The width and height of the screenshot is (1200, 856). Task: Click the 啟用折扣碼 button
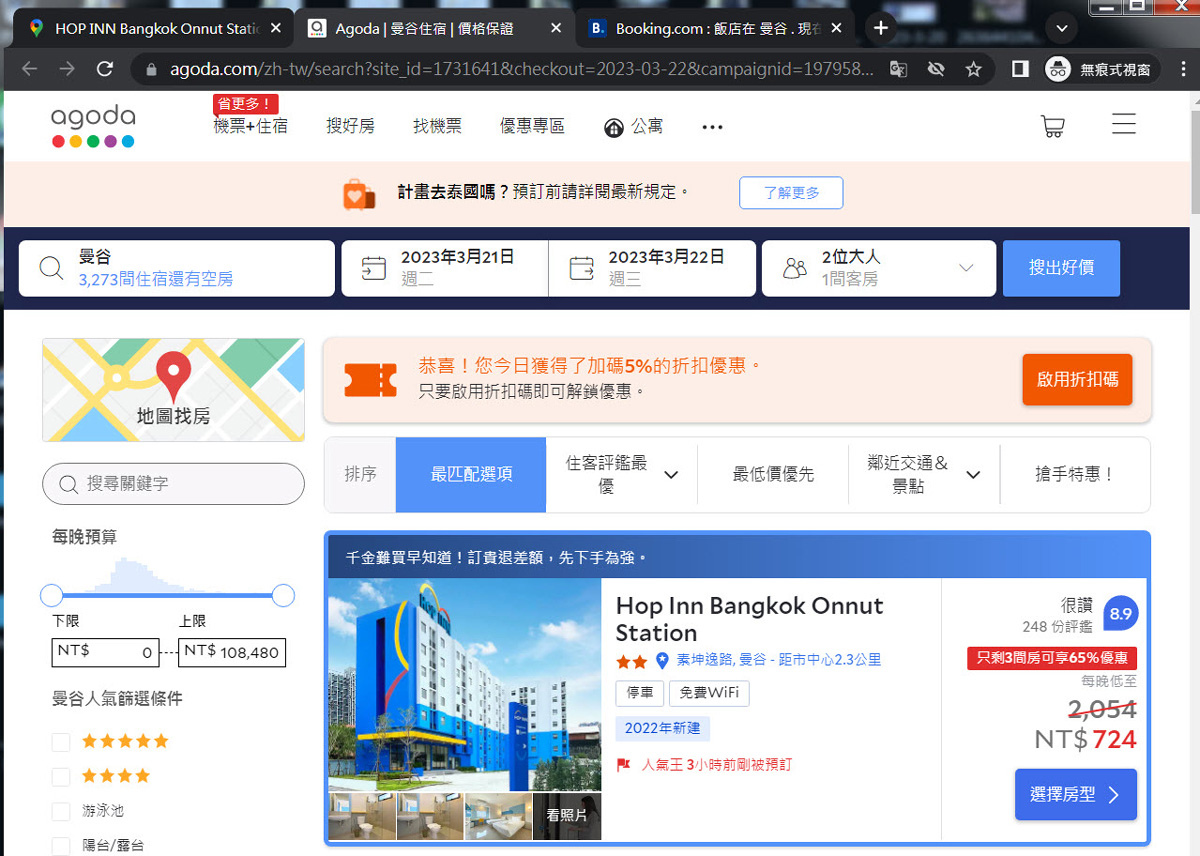(1077, 379)
